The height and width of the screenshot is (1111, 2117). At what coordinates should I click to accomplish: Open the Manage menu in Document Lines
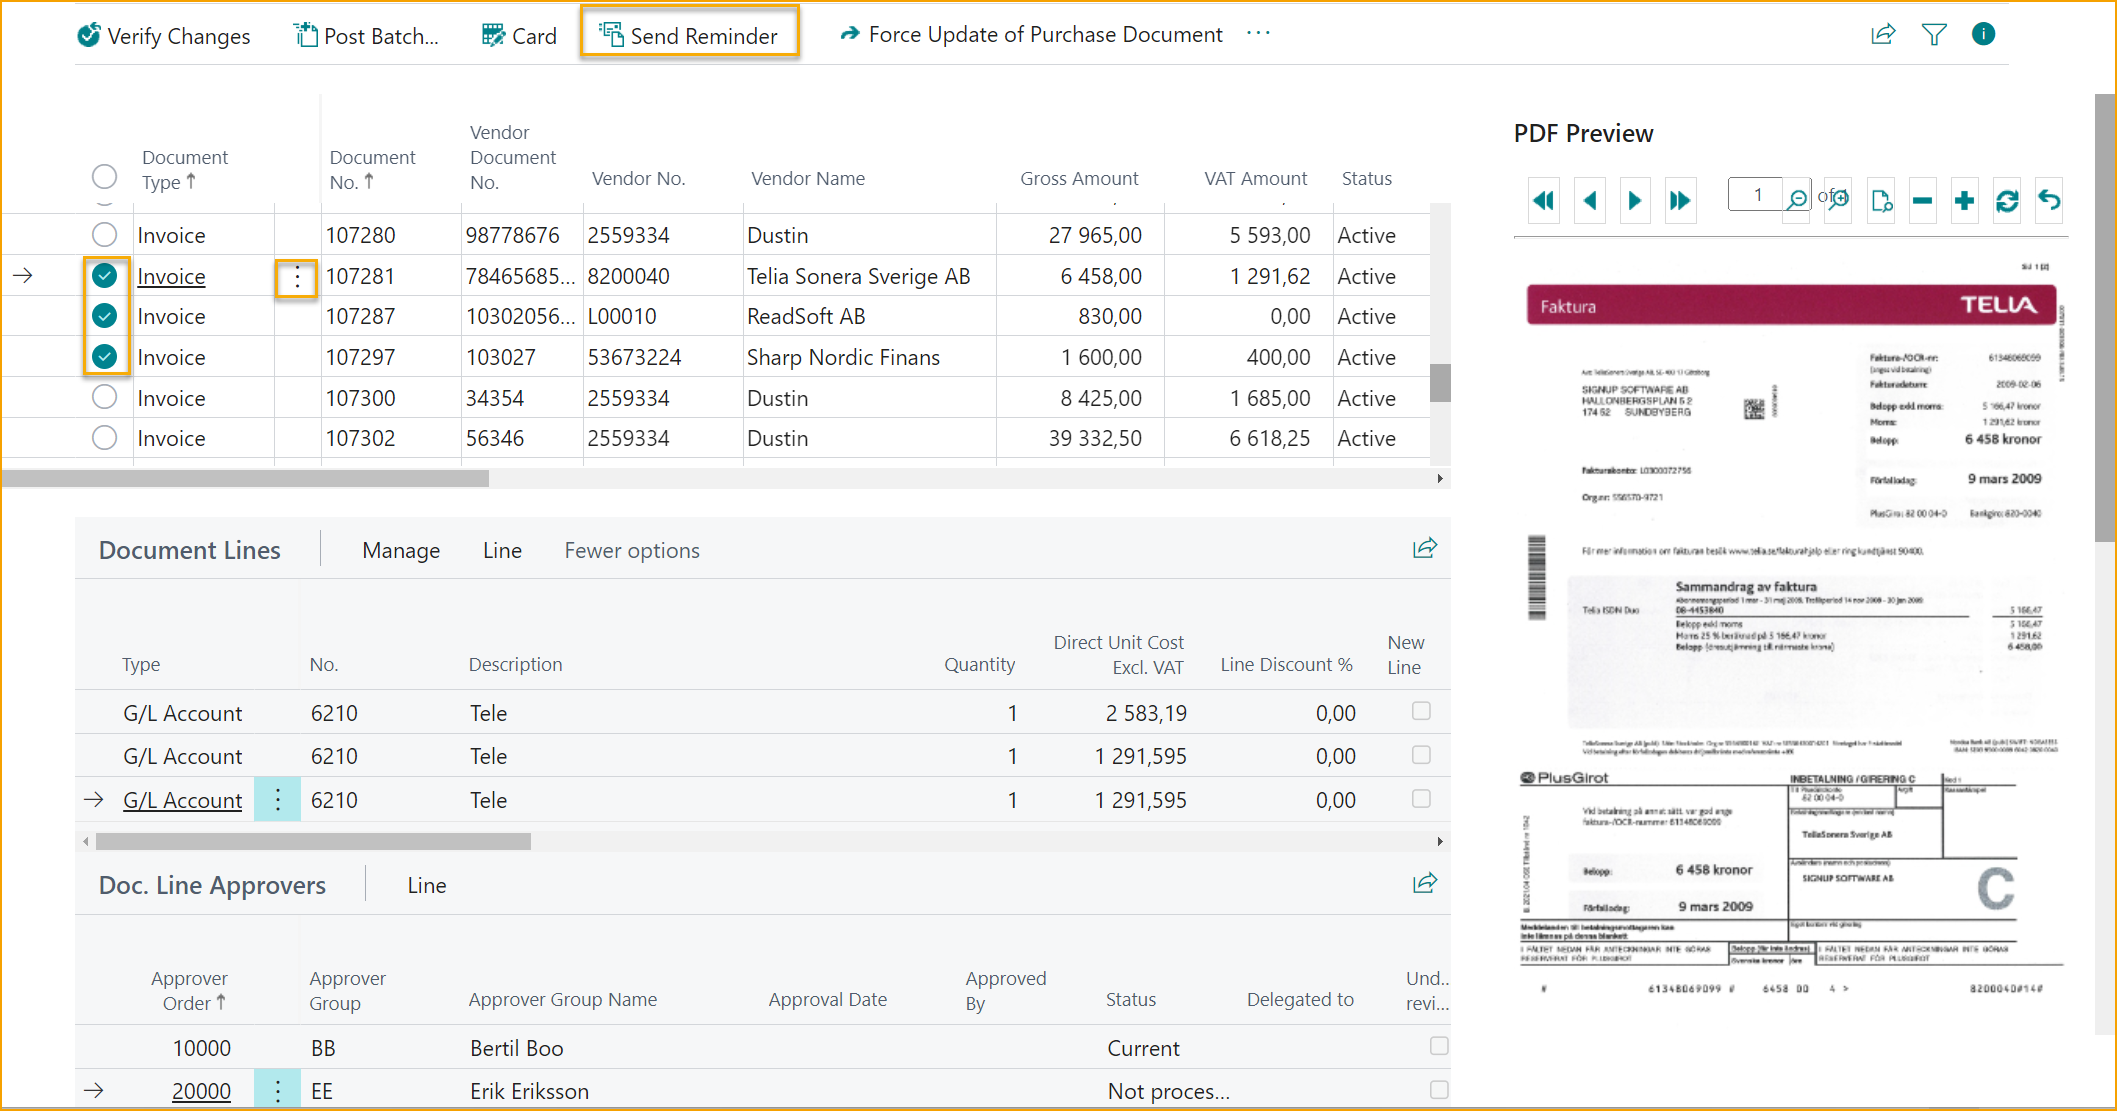tap(401, 551)
